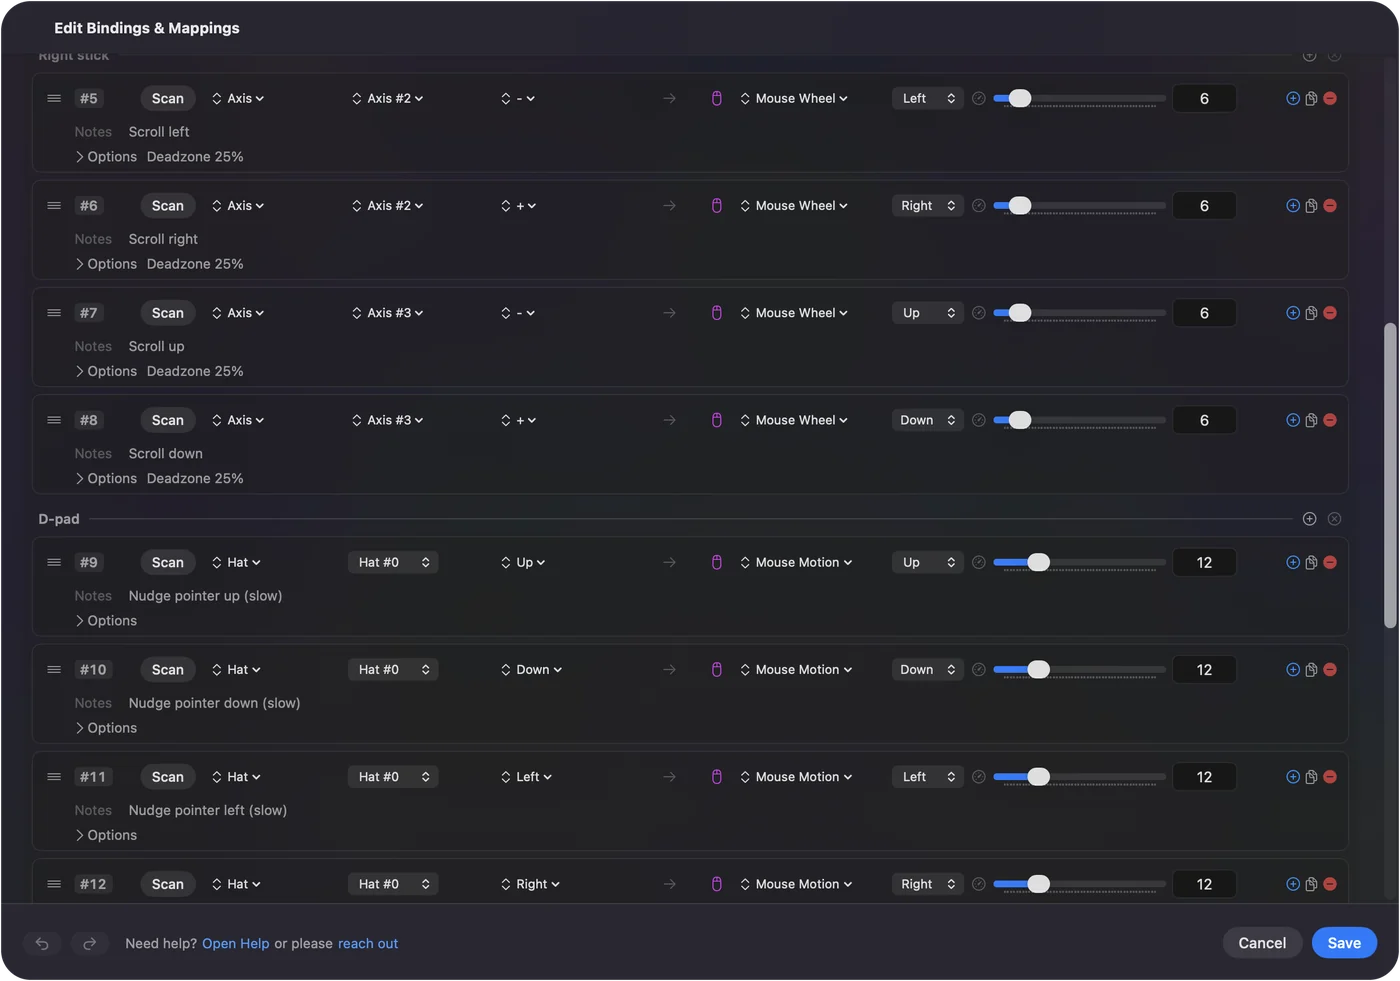The height and width of the screenshot is (981, 1400).
Task: Expand Options for binding #9
Action: click(106, 621)
